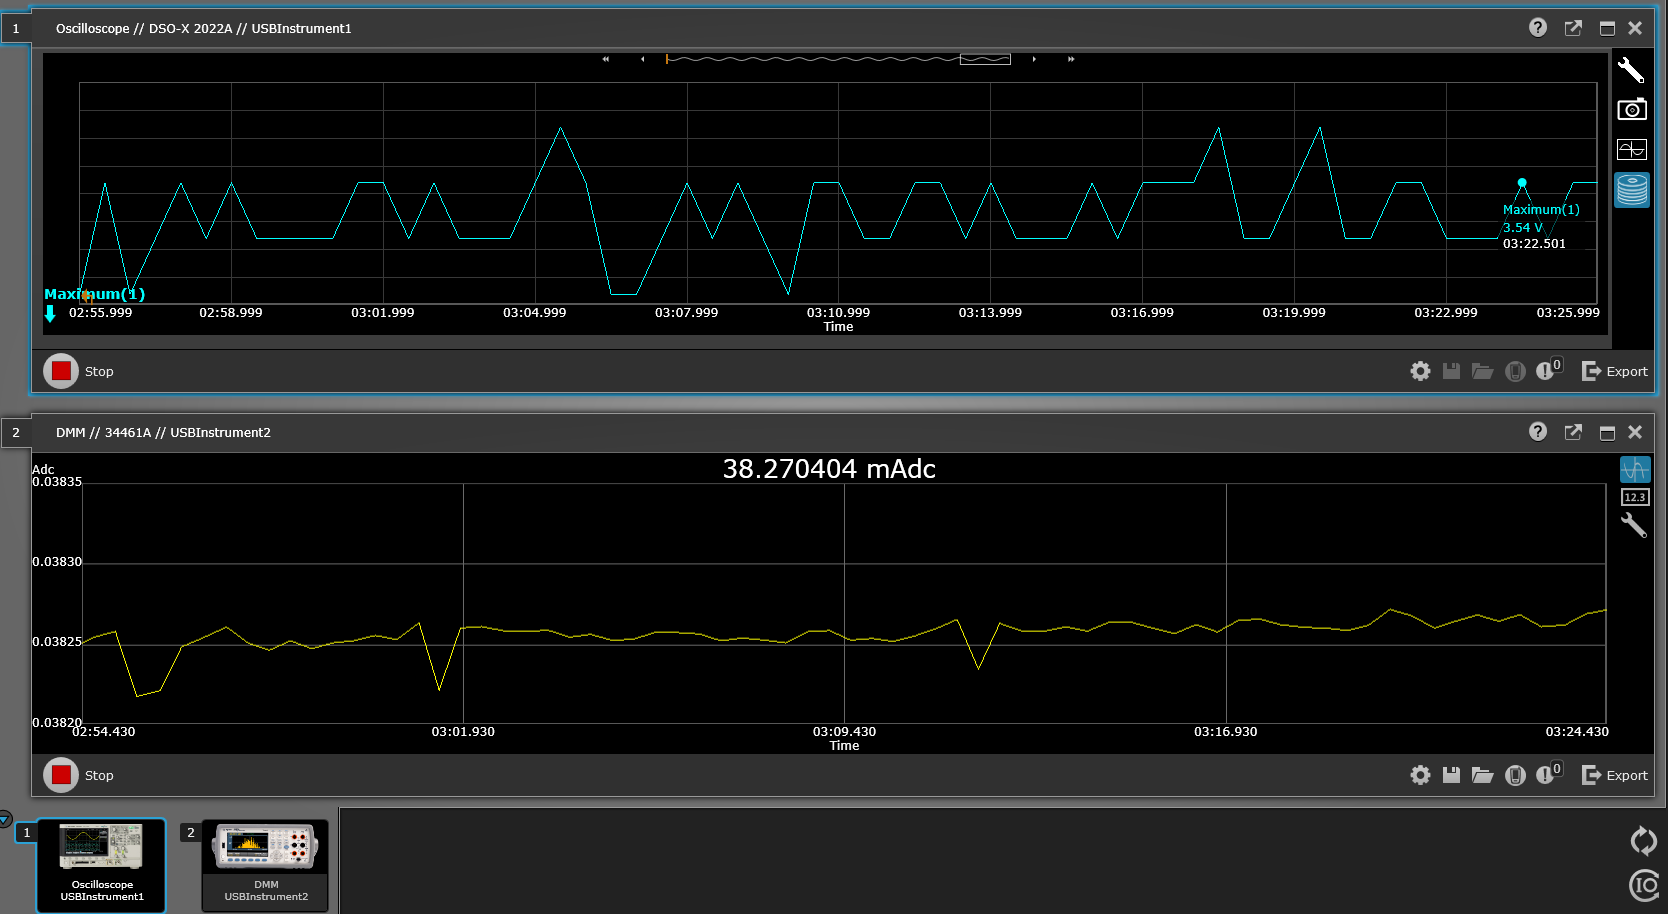Switch DMM to chart view icon

click(1635, 469)
